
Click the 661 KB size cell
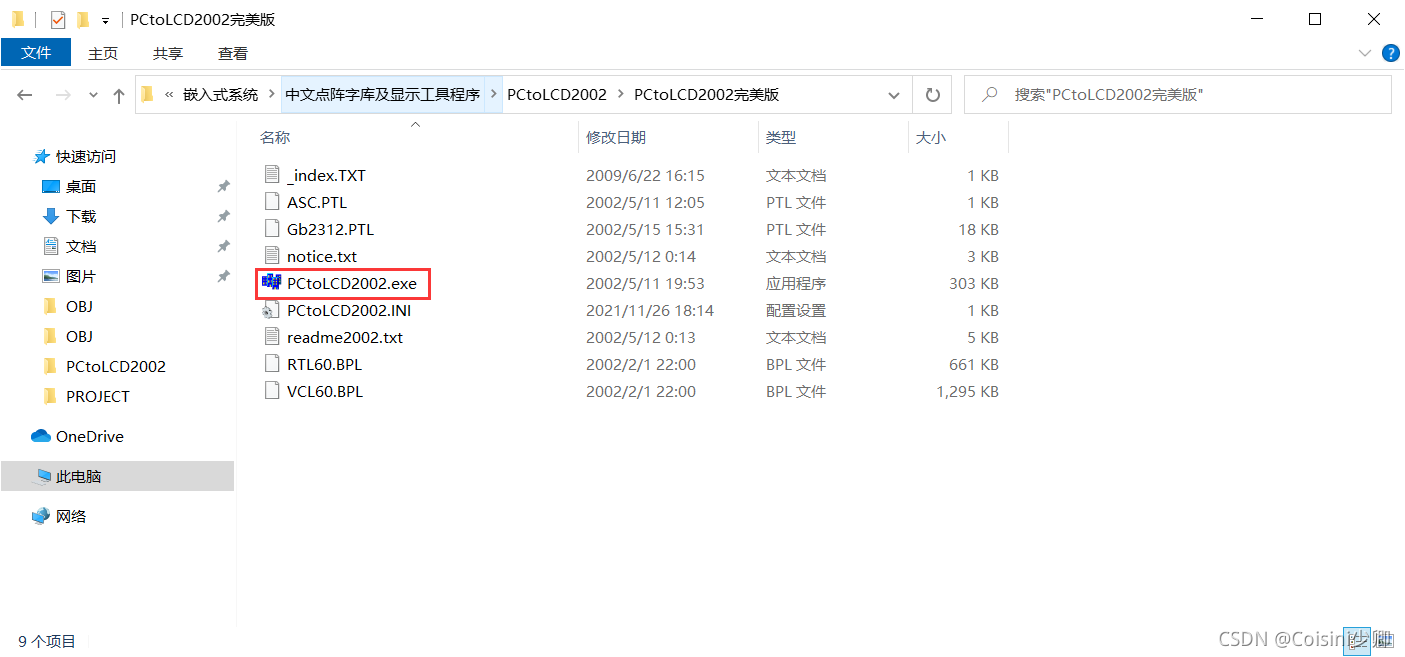click(x=974, y=364)
